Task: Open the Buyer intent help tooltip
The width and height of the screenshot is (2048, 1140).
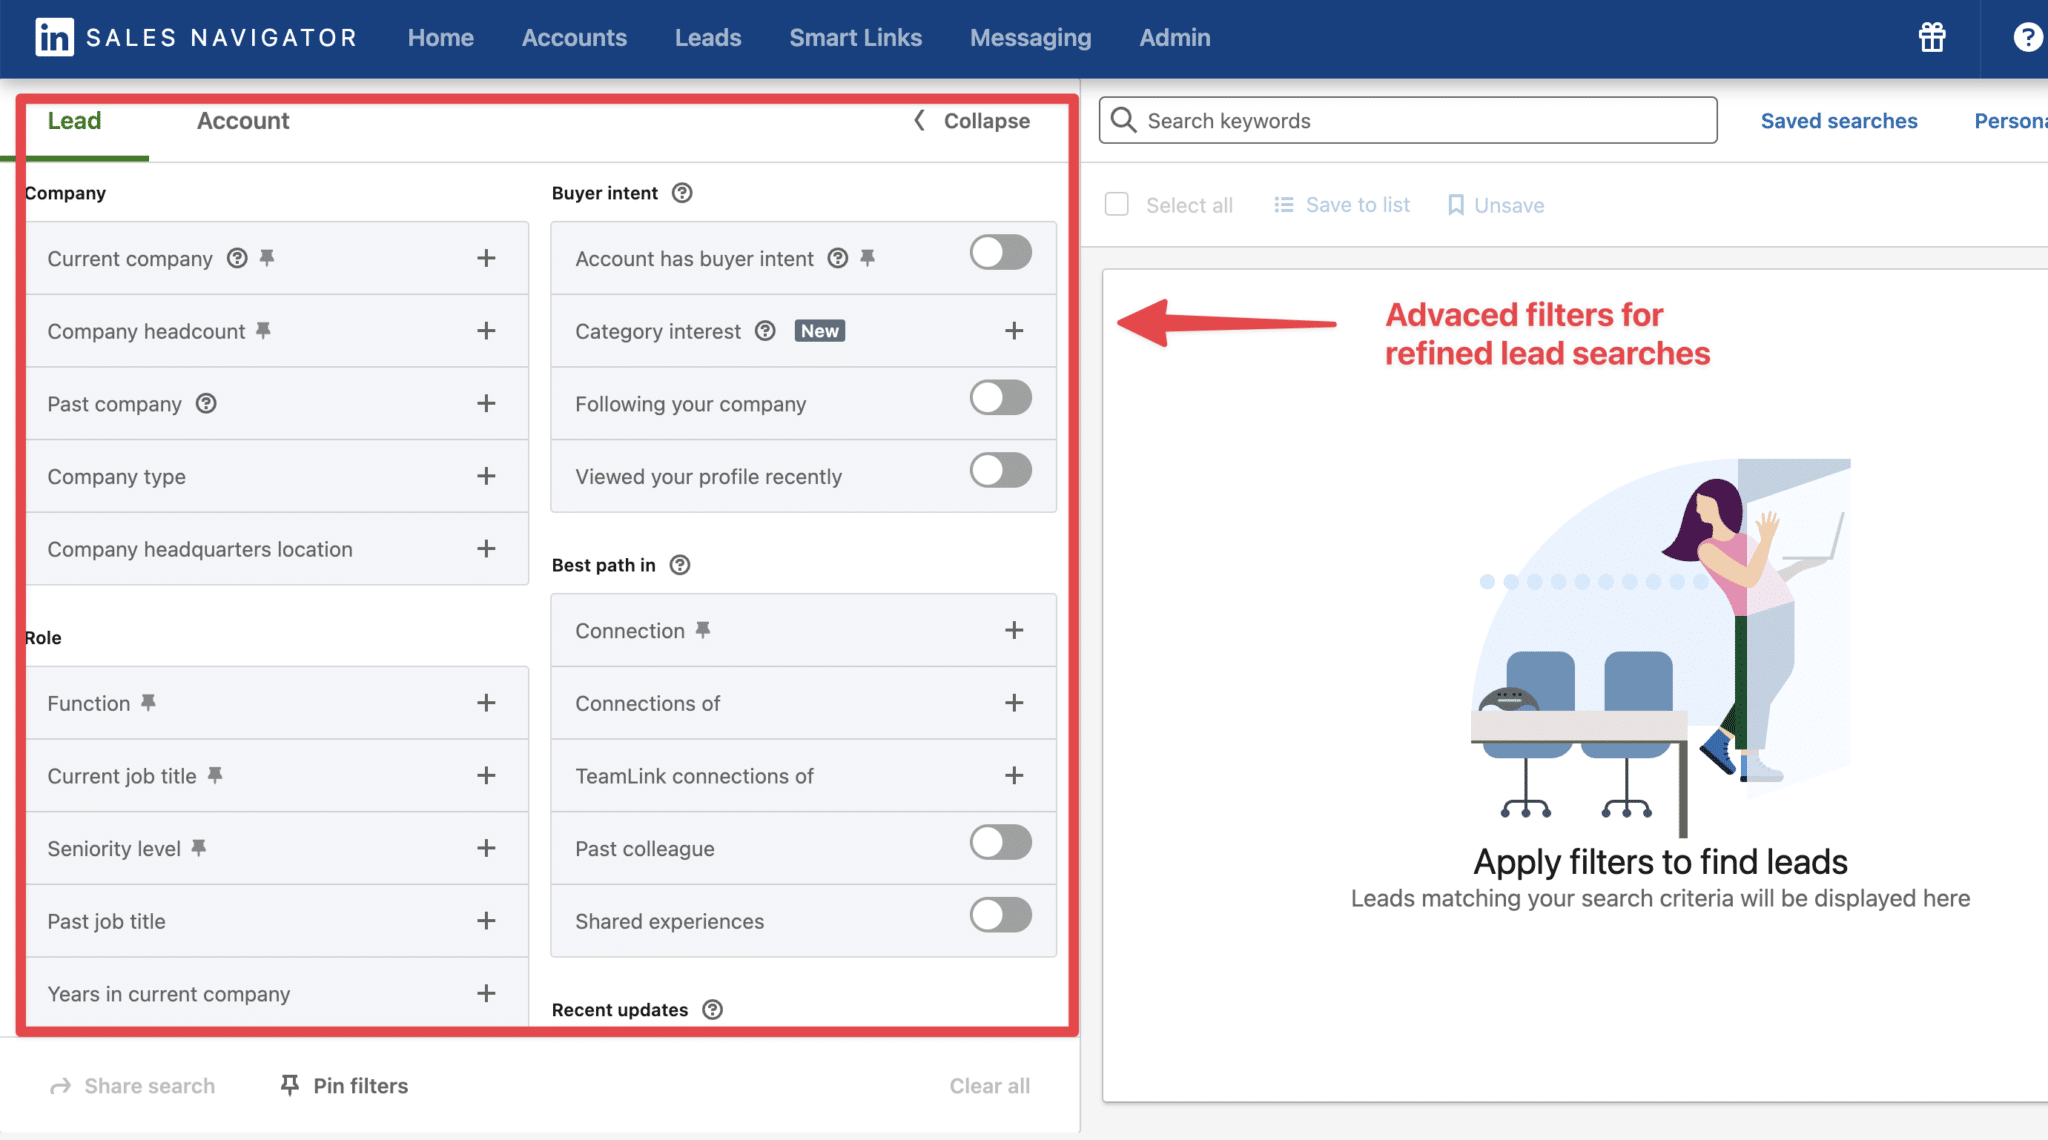Action: coord(682,193)
